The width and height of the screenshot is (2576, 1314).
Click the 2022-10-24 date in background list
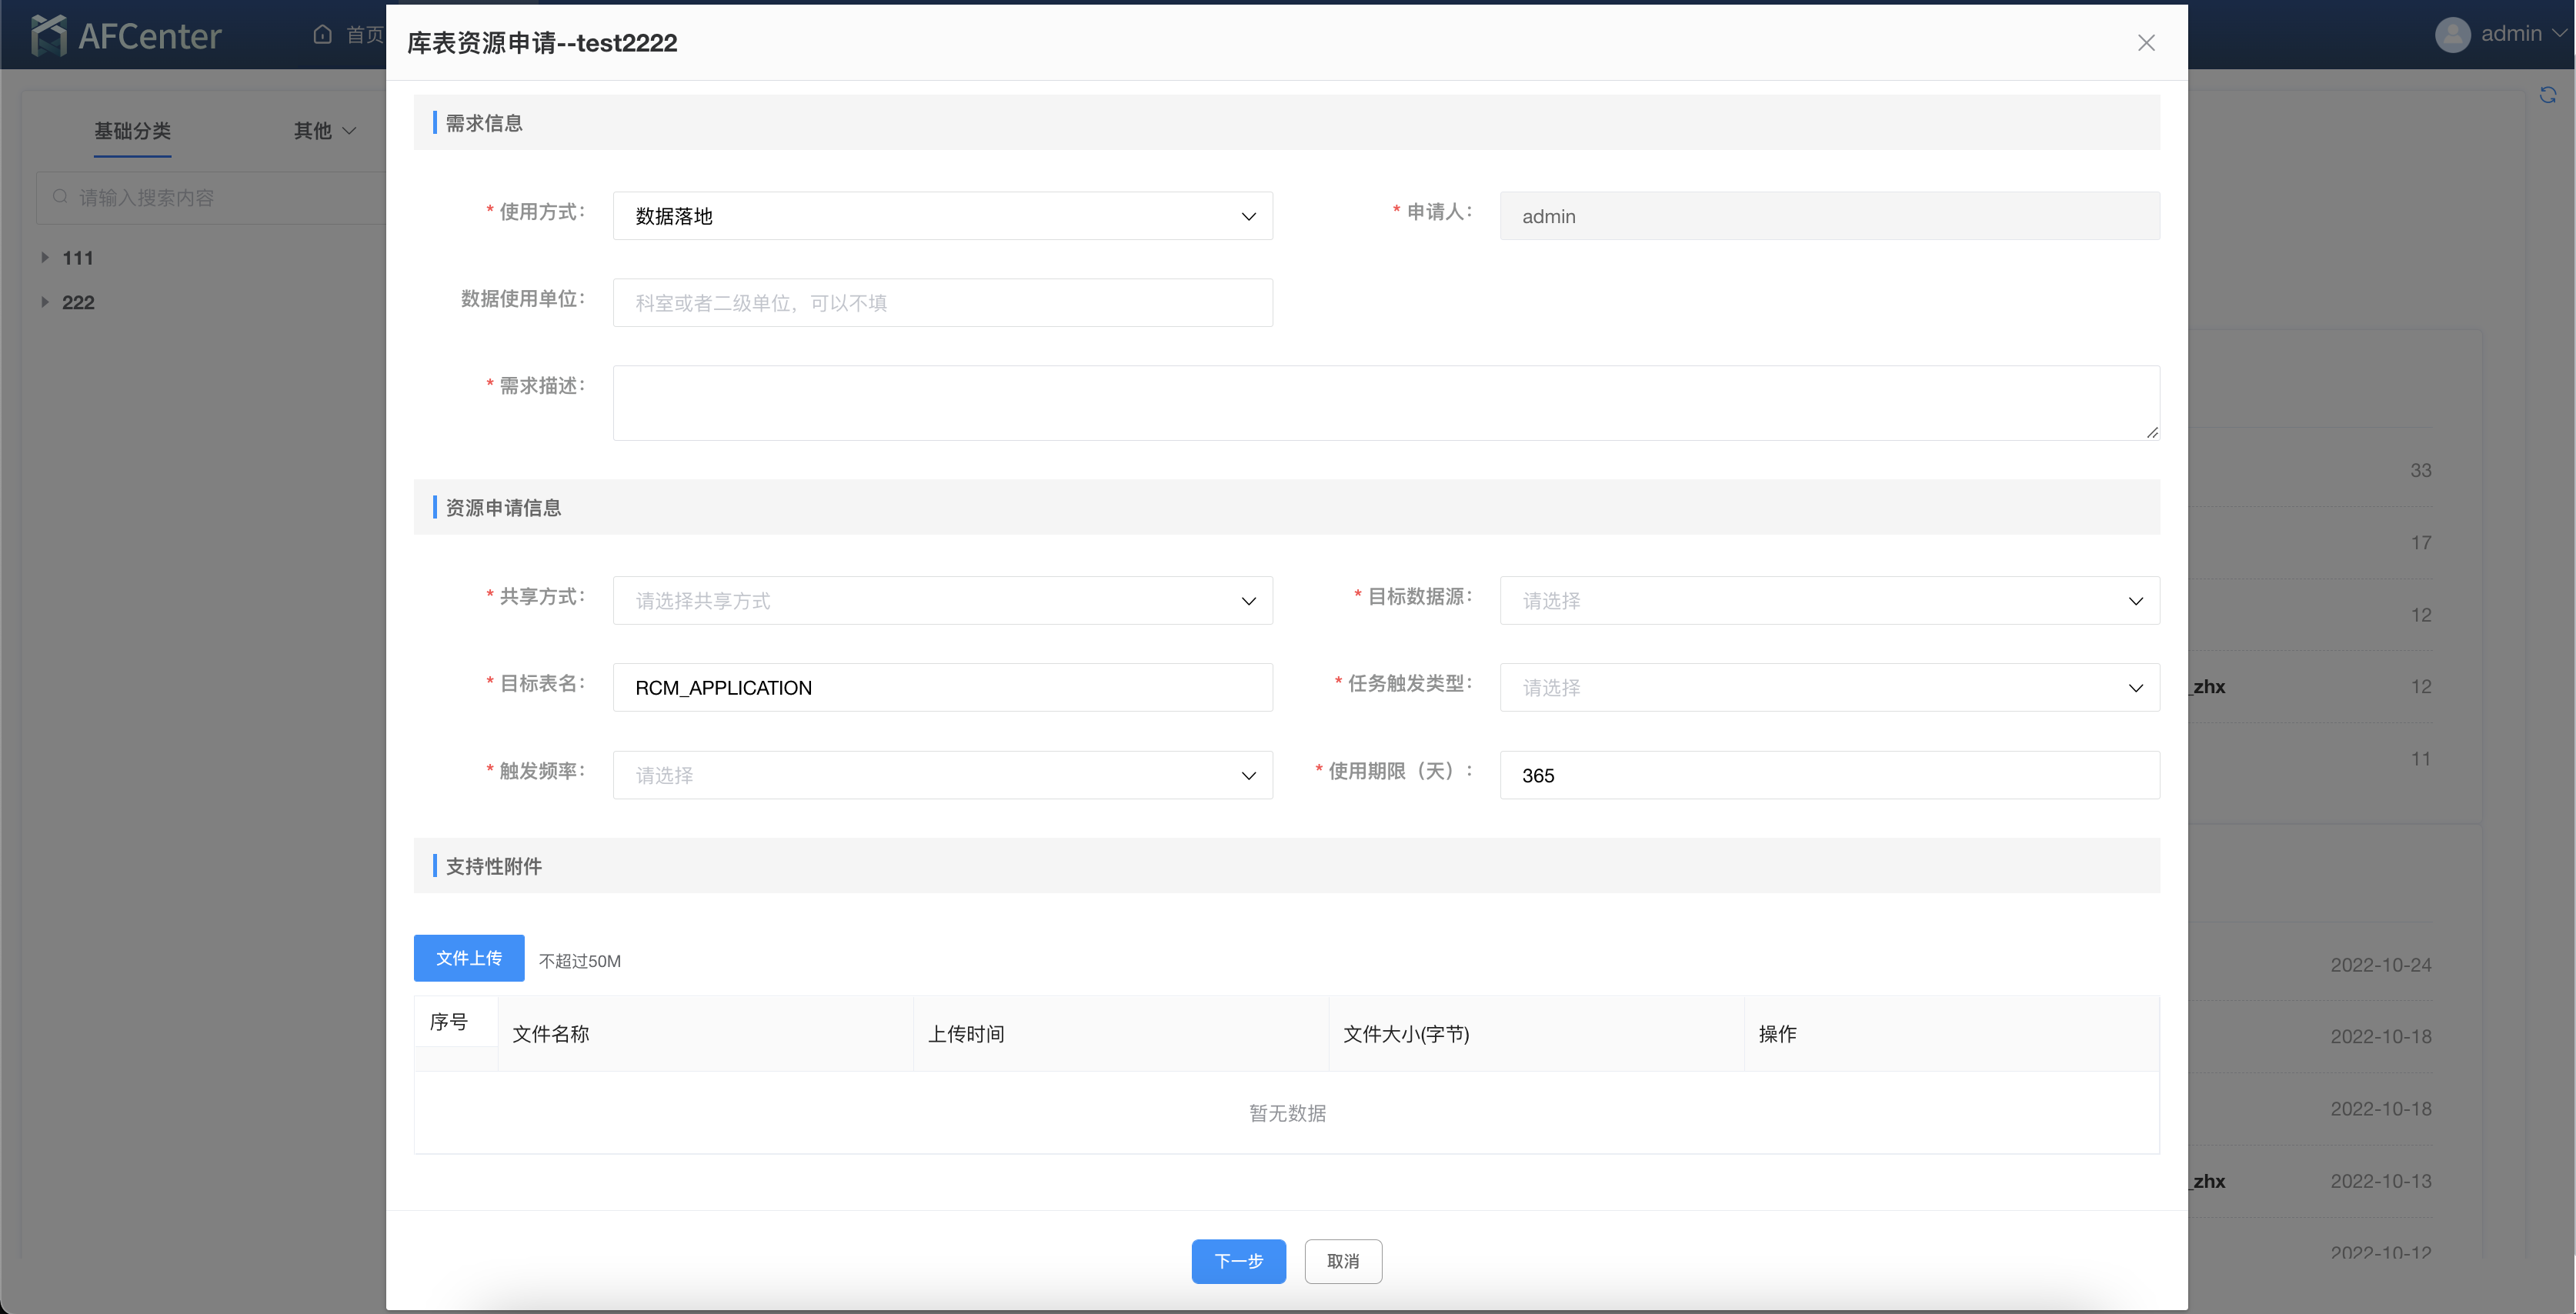pos(2381,965)
